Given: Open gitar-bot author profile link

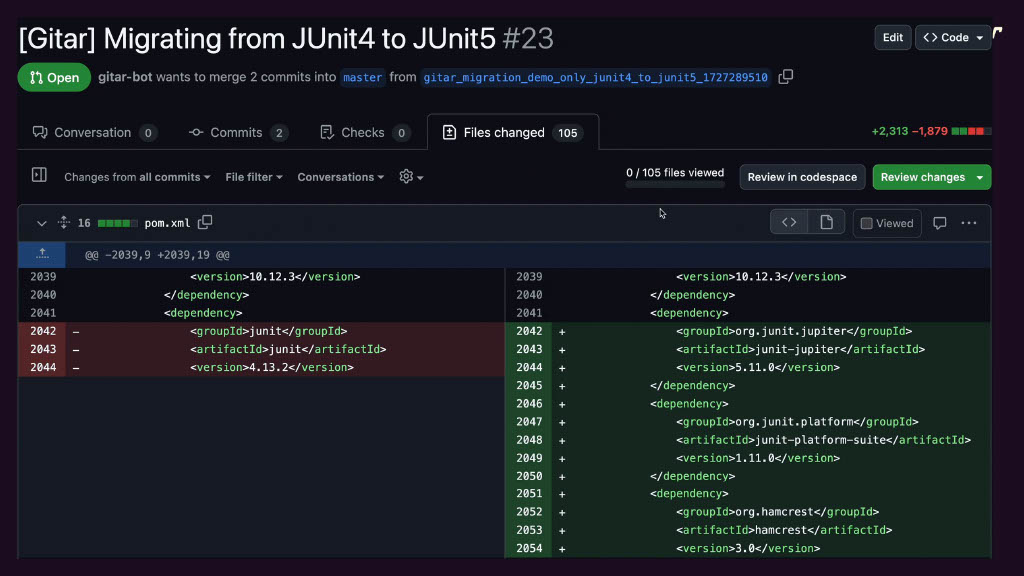Looking at the screenshot, I should 125,77.
